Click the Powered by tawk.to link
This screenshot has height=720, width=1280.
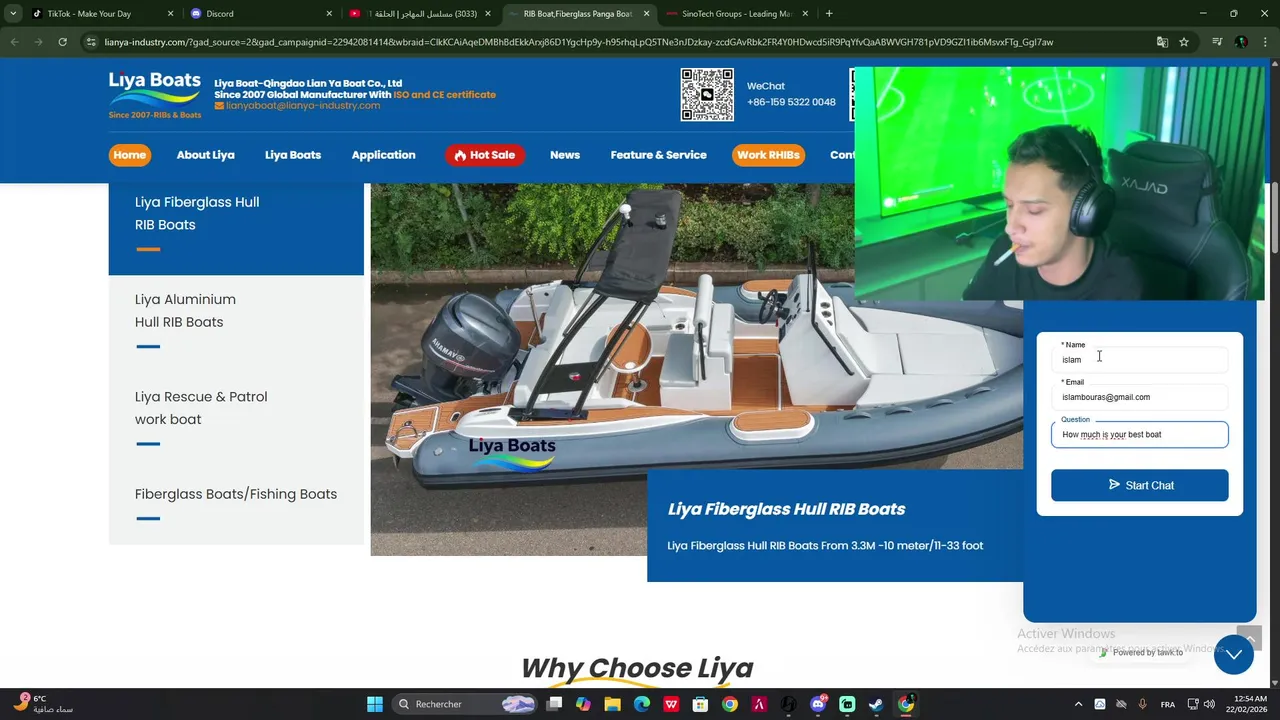tap(1141, 652)
